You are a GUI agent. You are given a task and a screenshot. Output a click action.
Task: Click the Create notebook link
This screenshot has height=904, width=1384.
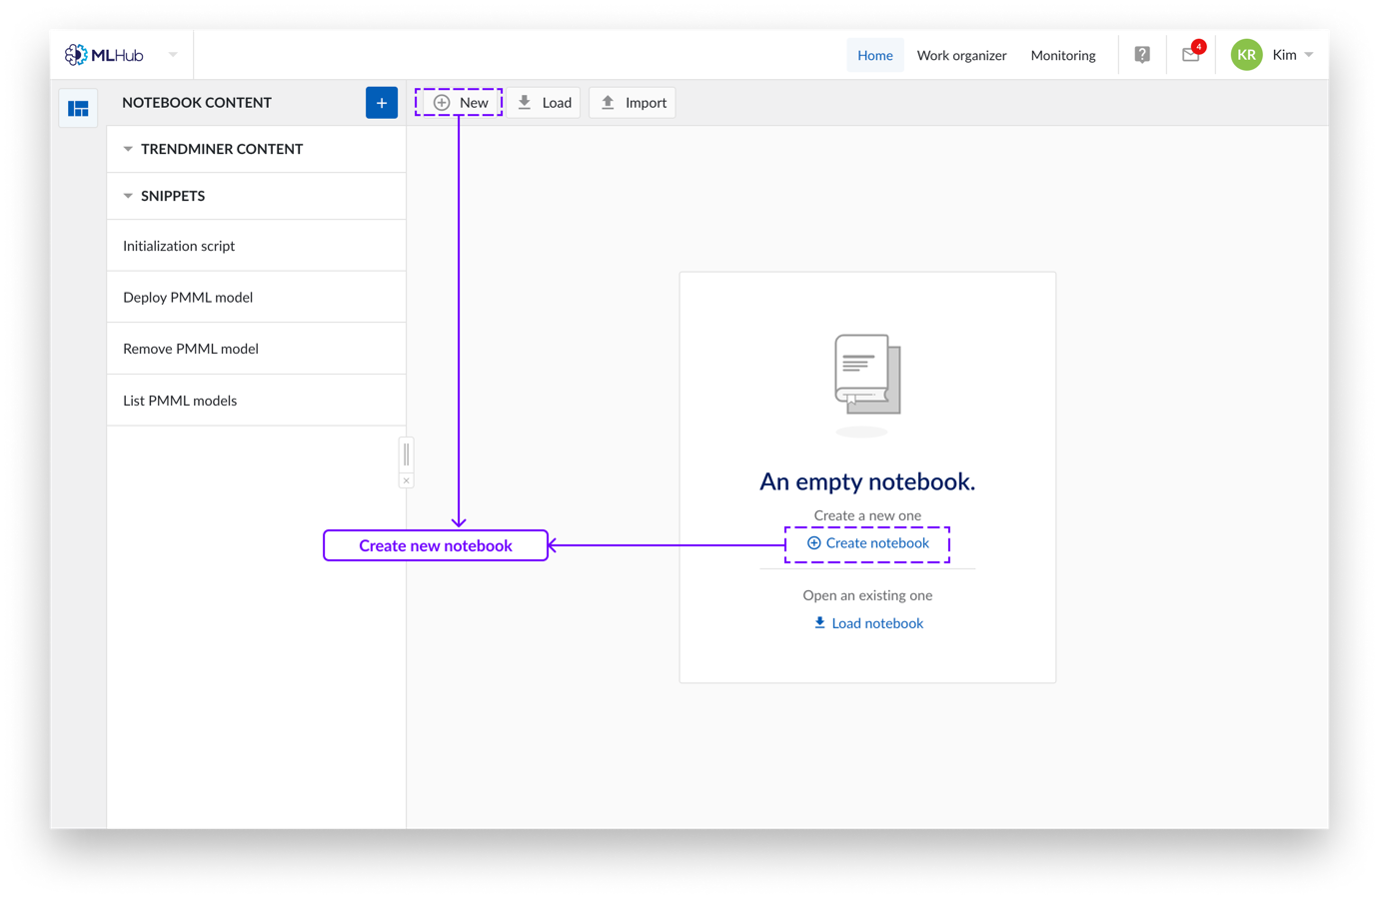tap(868, 543)
